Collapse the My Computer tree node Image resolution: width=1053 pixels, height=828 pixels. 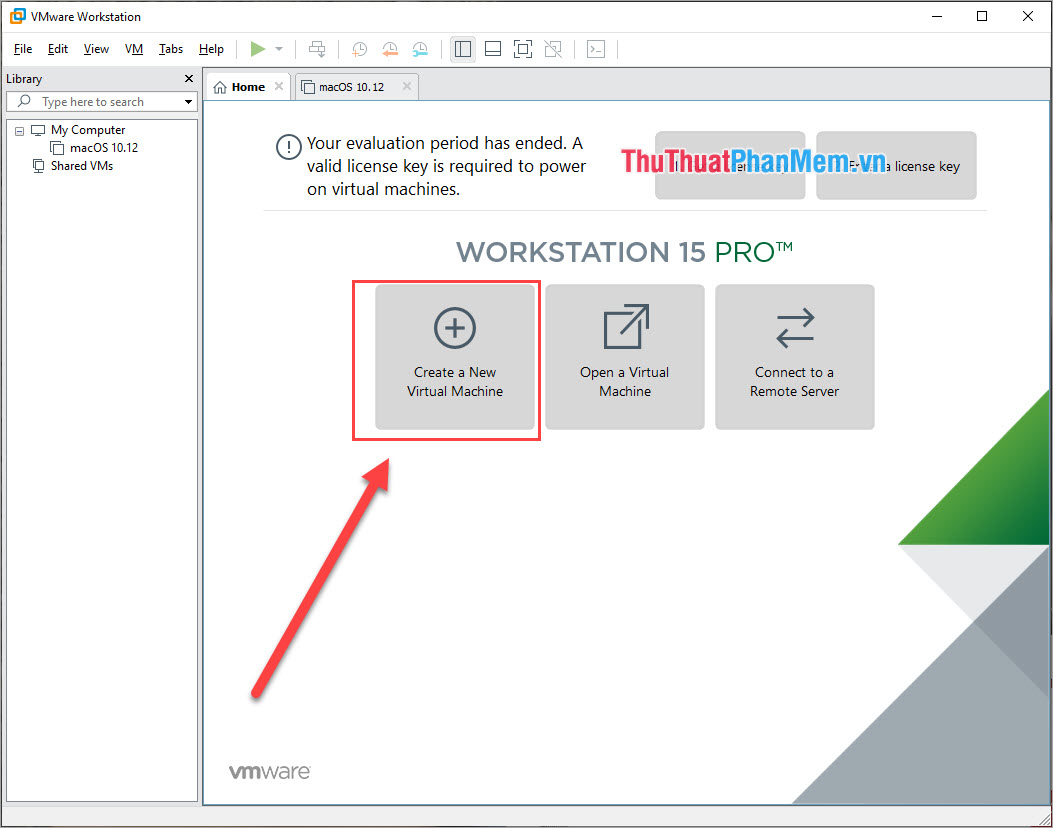pyautogui.click(x=20, y=130)
